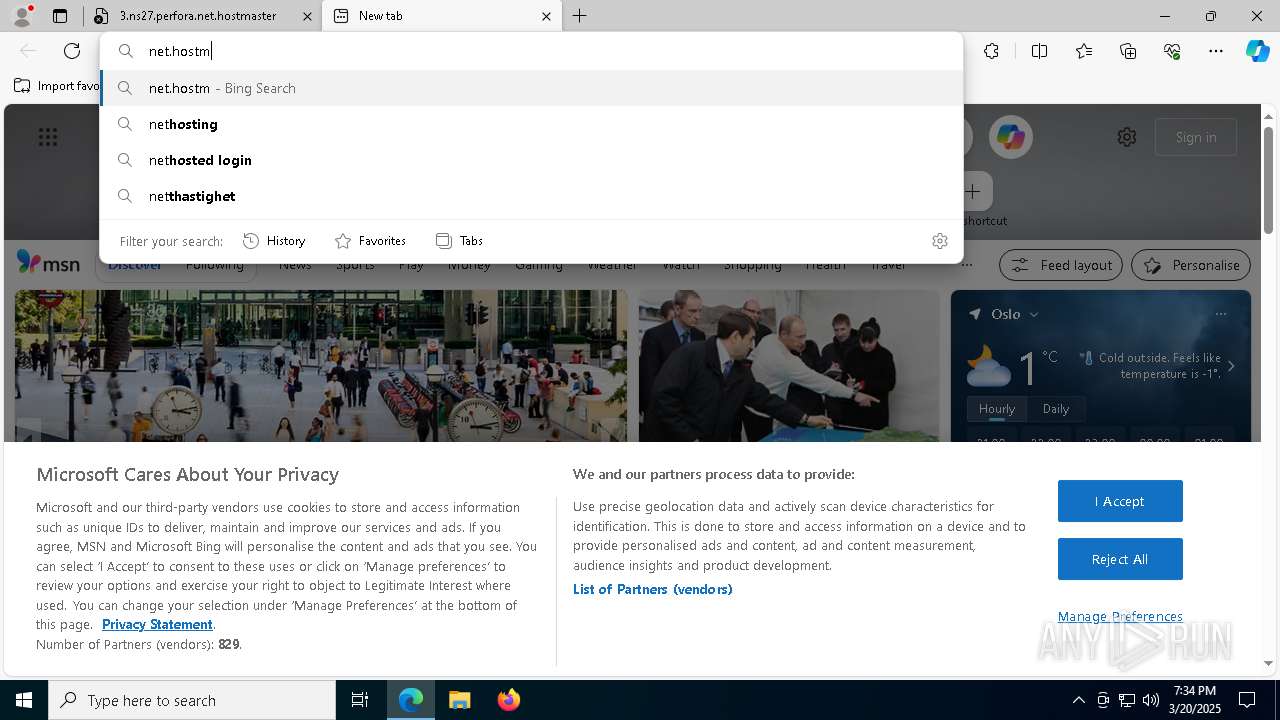Image resolution: width=1280 pixels, height=720 pixels.
Task: Open the Extensions puzzle icon
Action: (x=991, y=51)
